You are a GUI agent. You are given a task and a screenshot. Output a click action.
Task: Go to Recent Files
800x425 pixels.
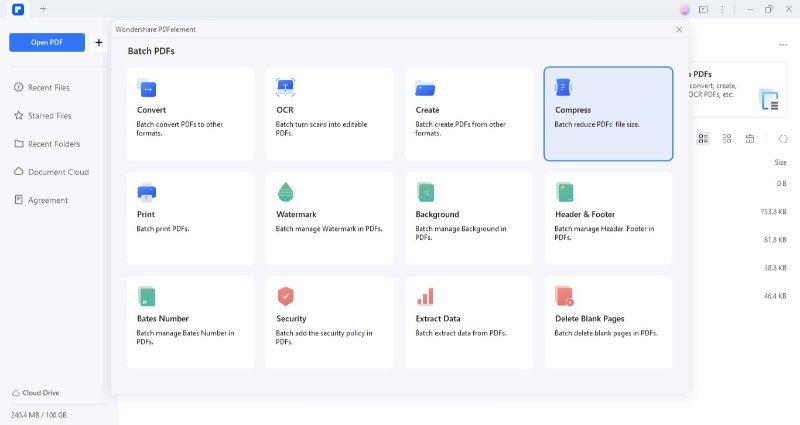tap(42, 87)
